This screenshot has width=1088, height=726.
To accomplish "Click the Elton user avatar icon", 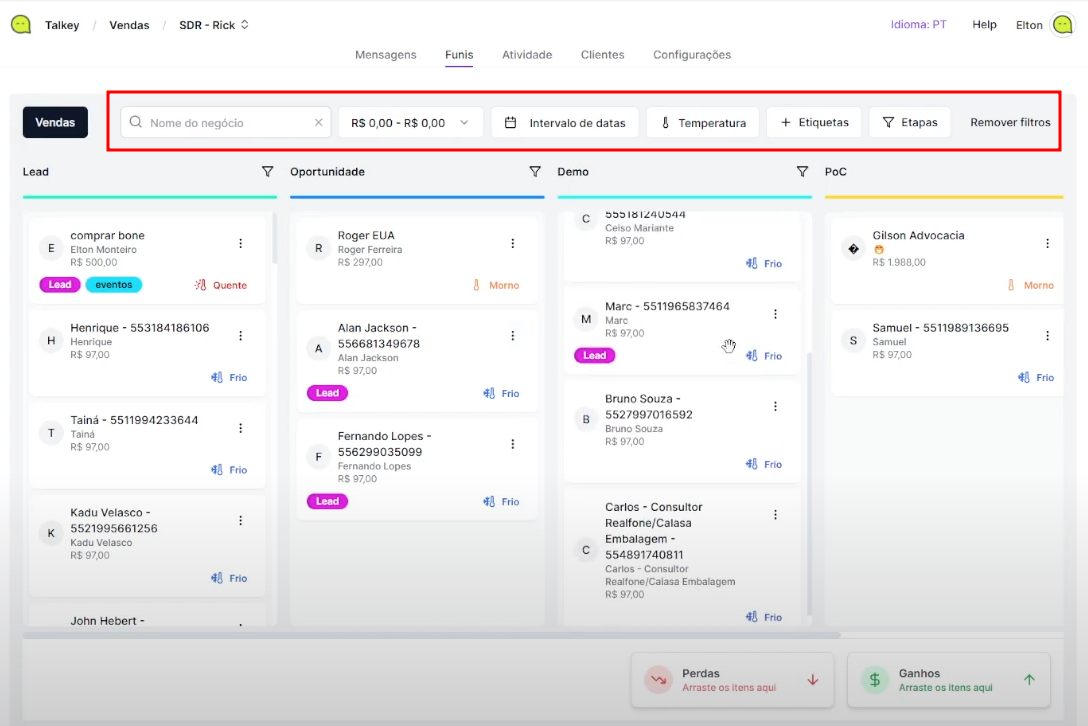I will pos(1062,25).
